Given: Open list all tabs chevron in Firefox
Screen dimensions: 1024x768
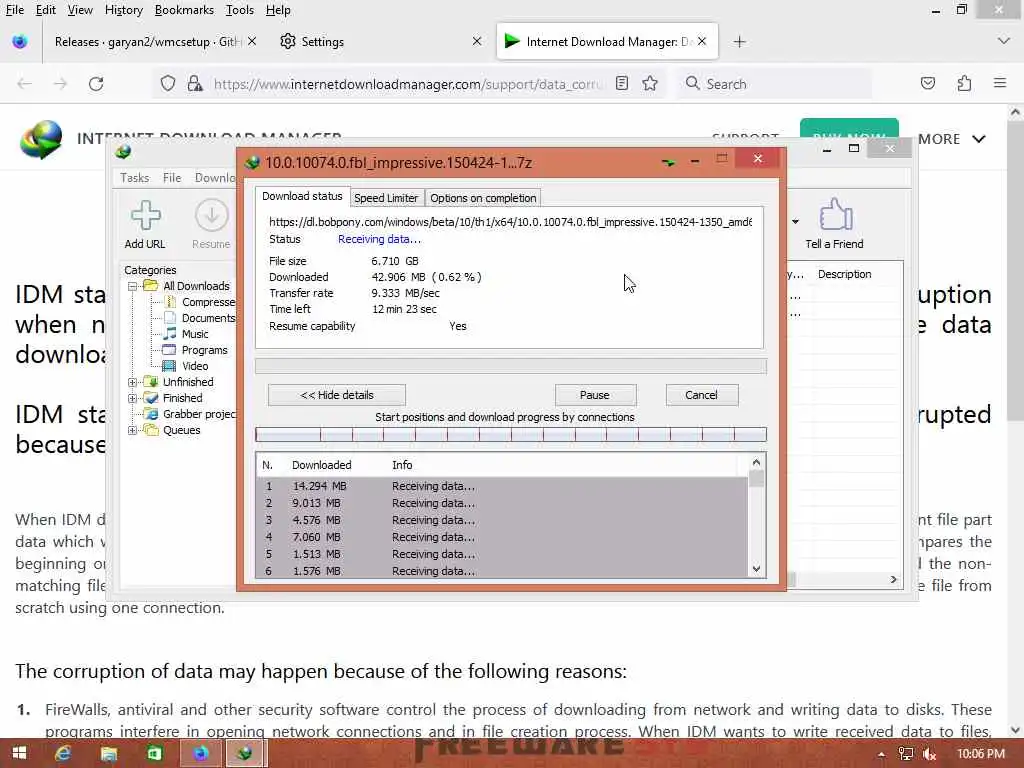Looking at the screenshot, I should pos(1004,41).
